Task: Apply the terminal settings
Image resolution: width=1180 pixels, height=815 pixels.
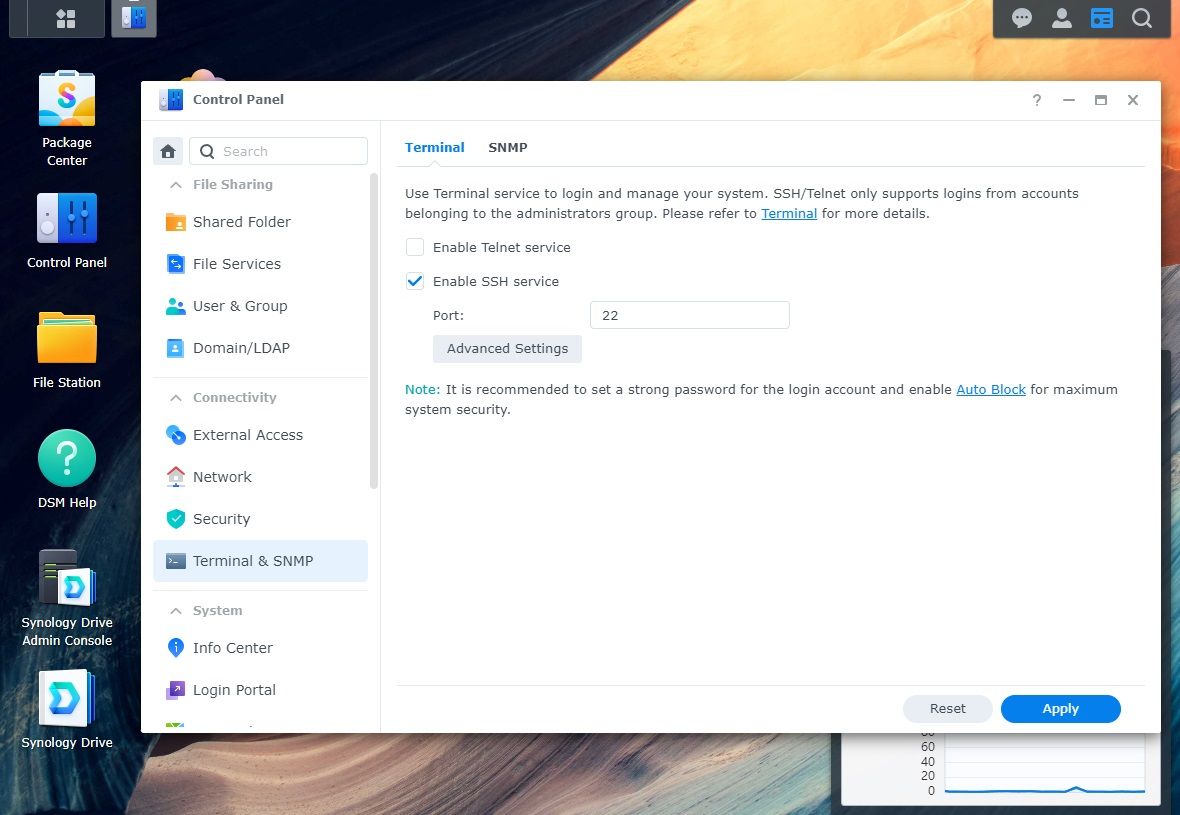Action: click(1060, 708)
